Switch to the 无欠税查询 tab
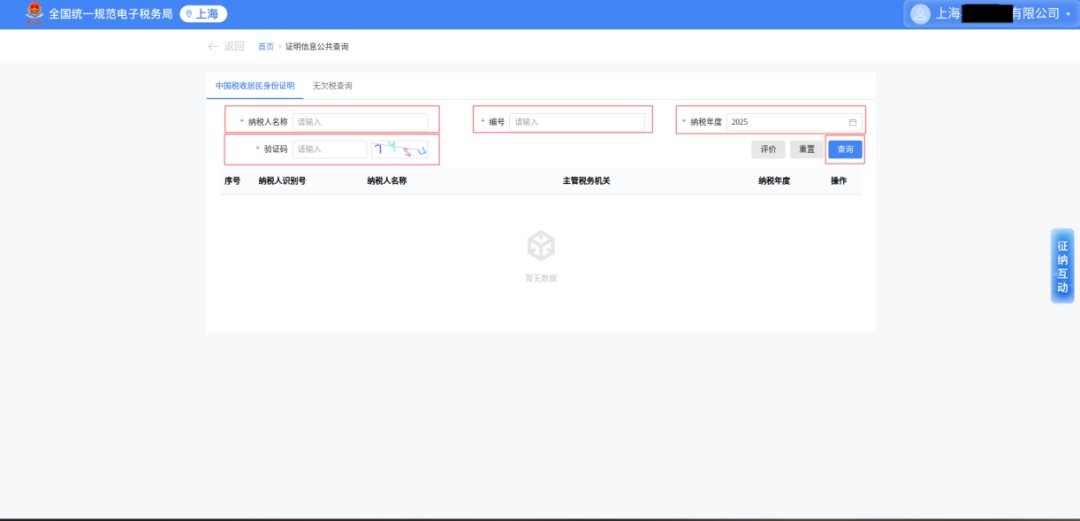 (332, 86)
